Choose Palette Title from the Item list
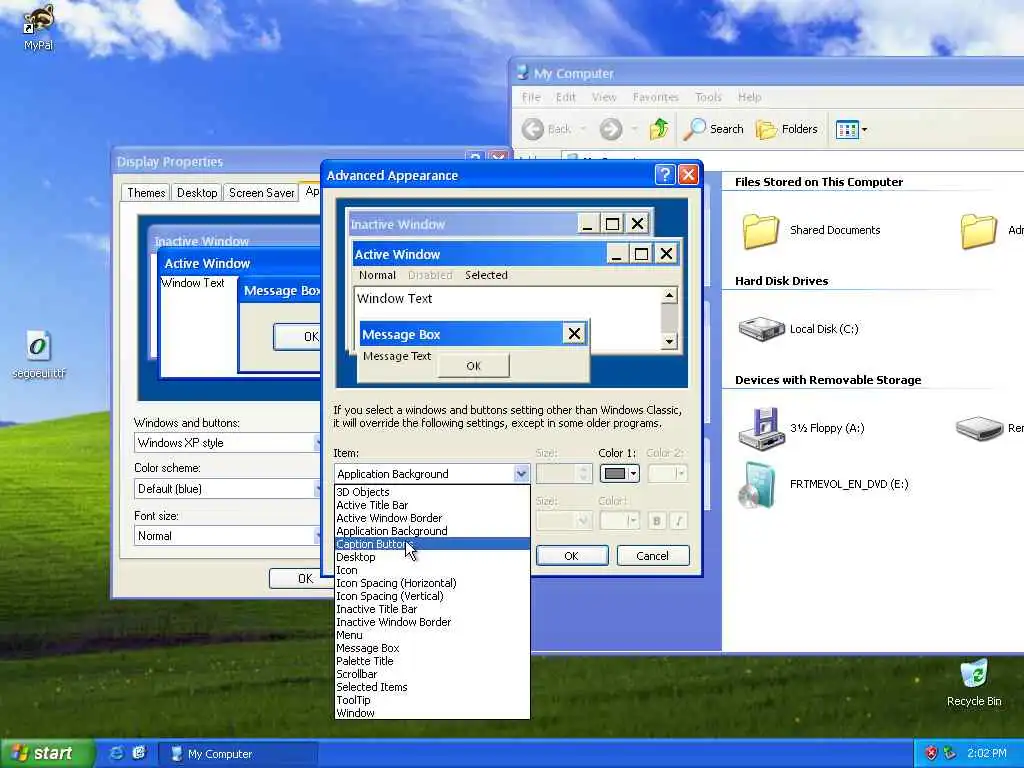This screenshot has height=768, width=1024. (x=432, y=661)
